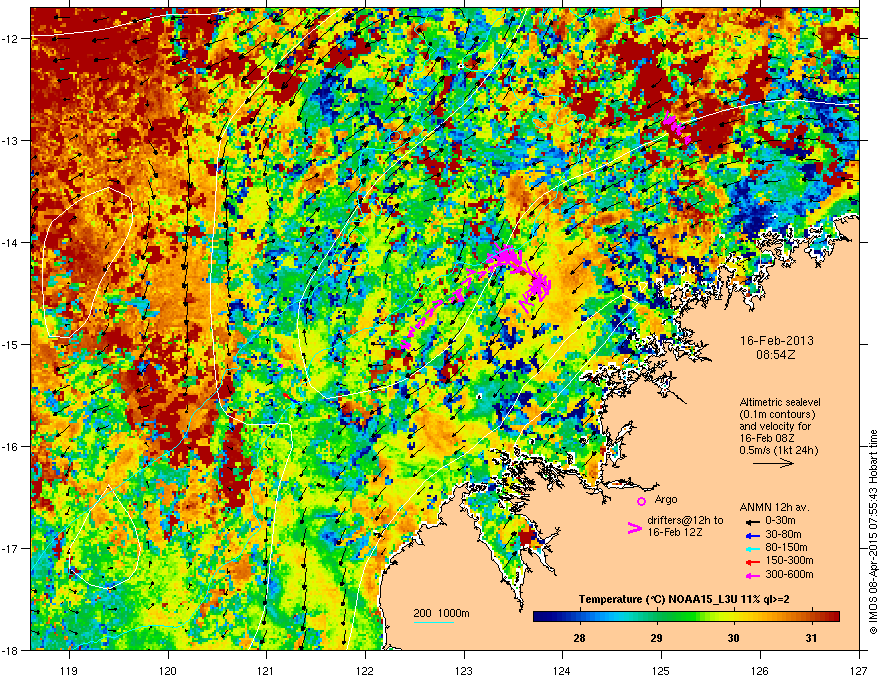Click the Temperature NOAA15_L3U colorbar title
Image resolution: width=880 pixels, height=680 pixels.
pyautogui.click(x=684, y=600)
